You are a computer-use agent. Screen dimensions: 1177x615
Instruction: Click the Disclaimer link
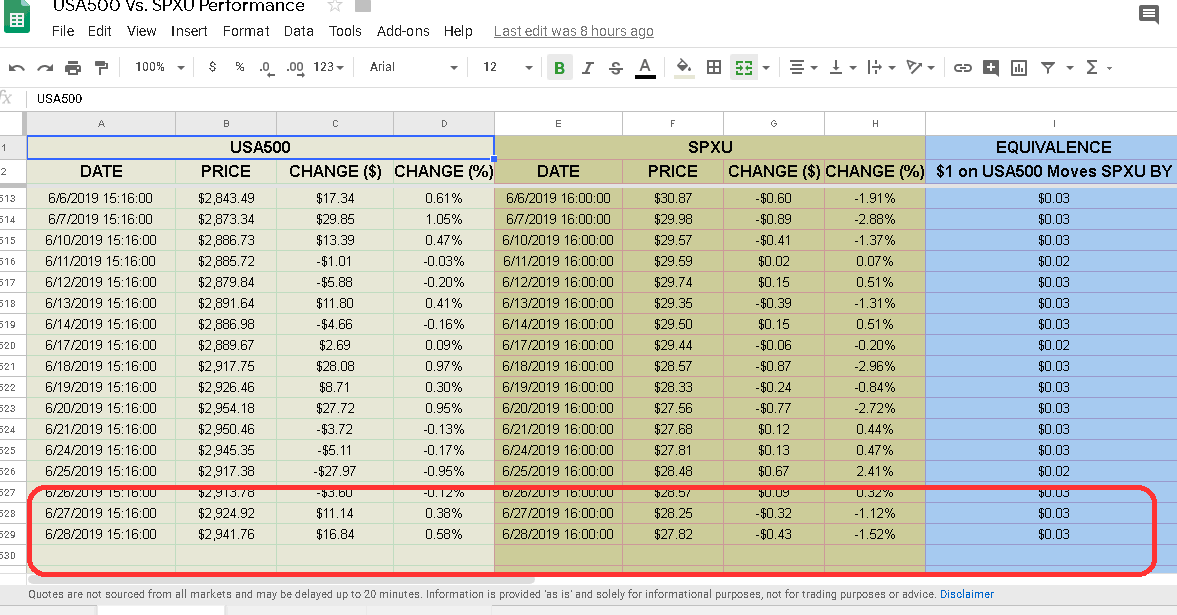tap(967, 594)
